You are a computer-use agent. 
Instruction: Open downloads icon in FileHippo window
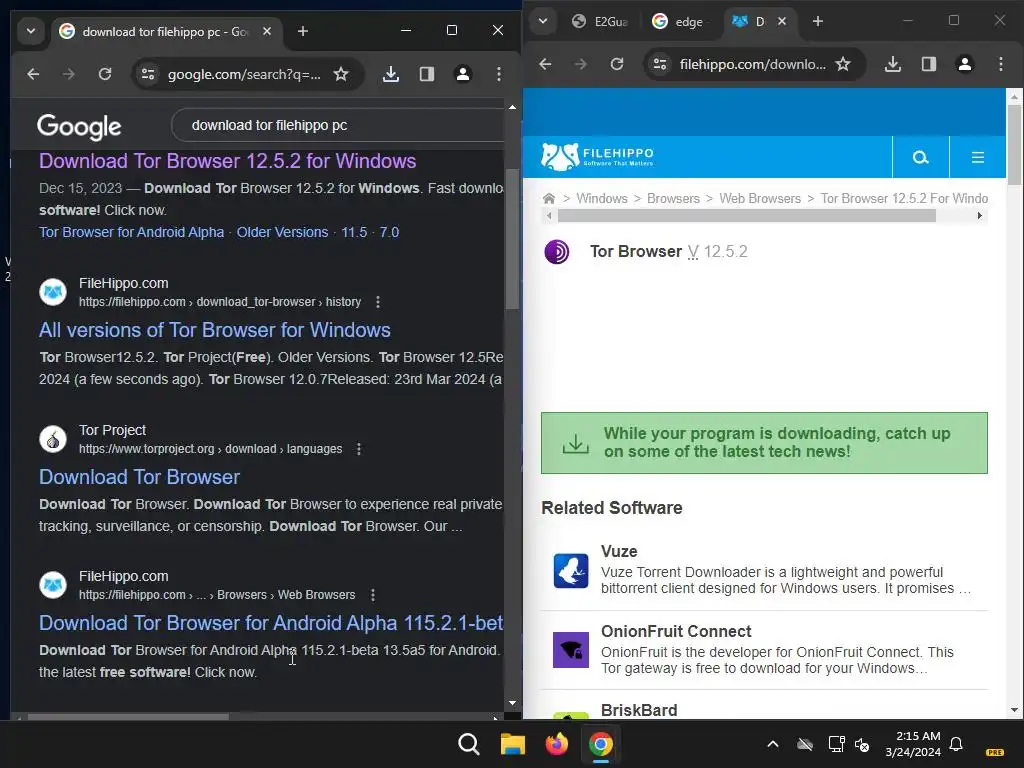tap(893, 64)
